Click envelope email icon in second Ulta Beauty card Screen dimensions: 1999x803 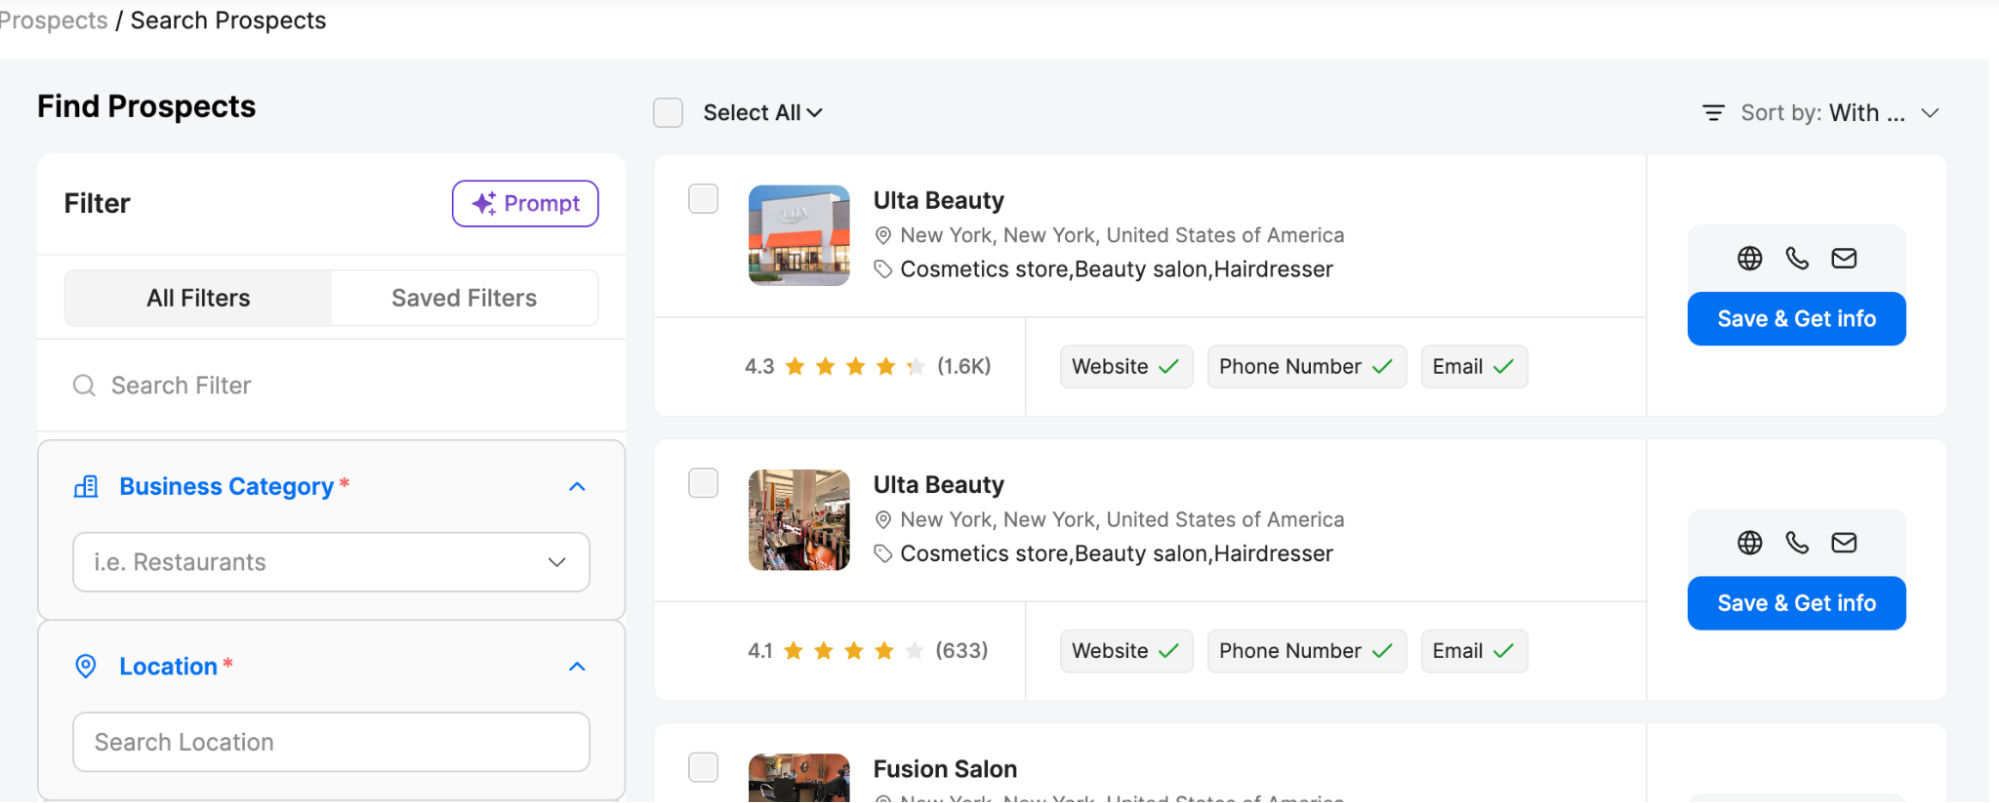1844,543
